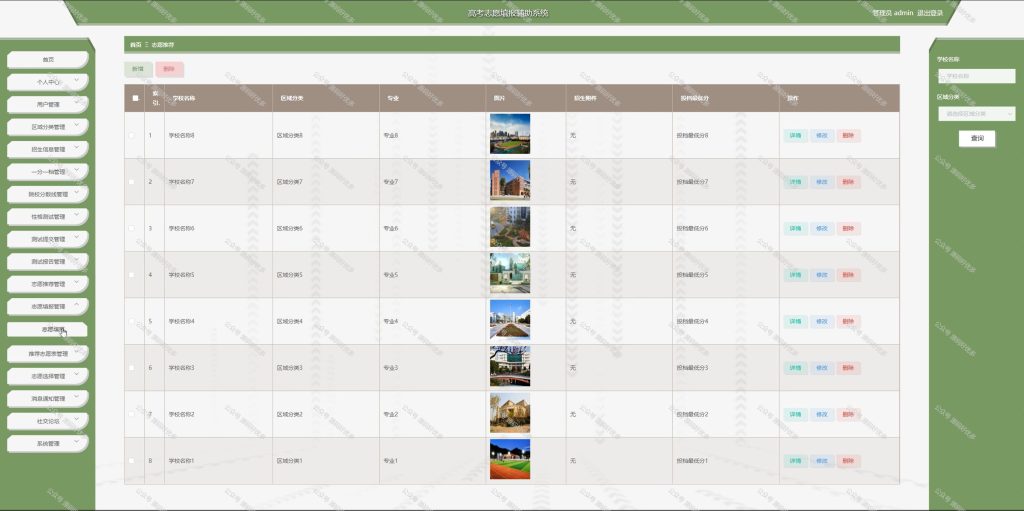The width and height of the screenshot is (1024, 511).
Task: Click the 详情 button in row 1
Action: pyautogui.click(x=795, y=135)
